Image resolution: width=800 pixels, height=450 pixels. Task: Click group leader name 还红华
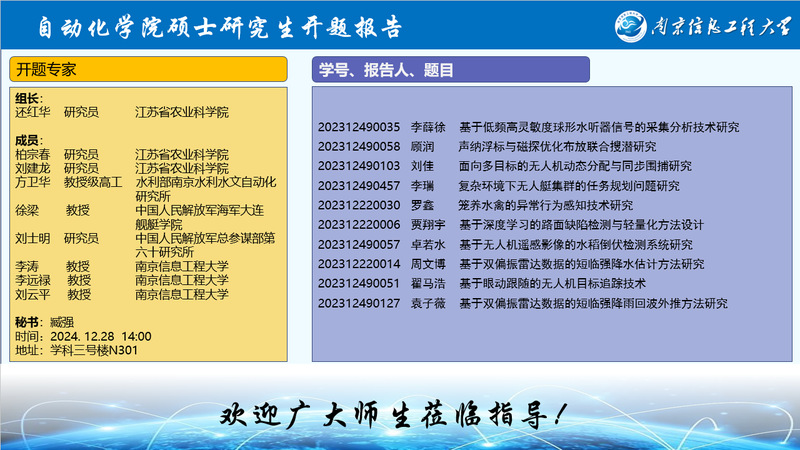point(32,112)
